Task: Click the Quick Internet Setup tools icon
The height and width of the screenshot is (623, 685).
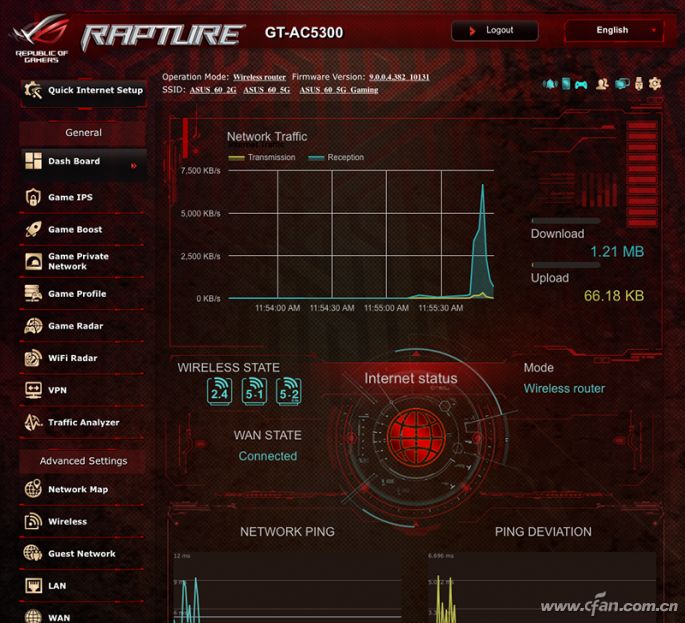Action: coord(33,90)
